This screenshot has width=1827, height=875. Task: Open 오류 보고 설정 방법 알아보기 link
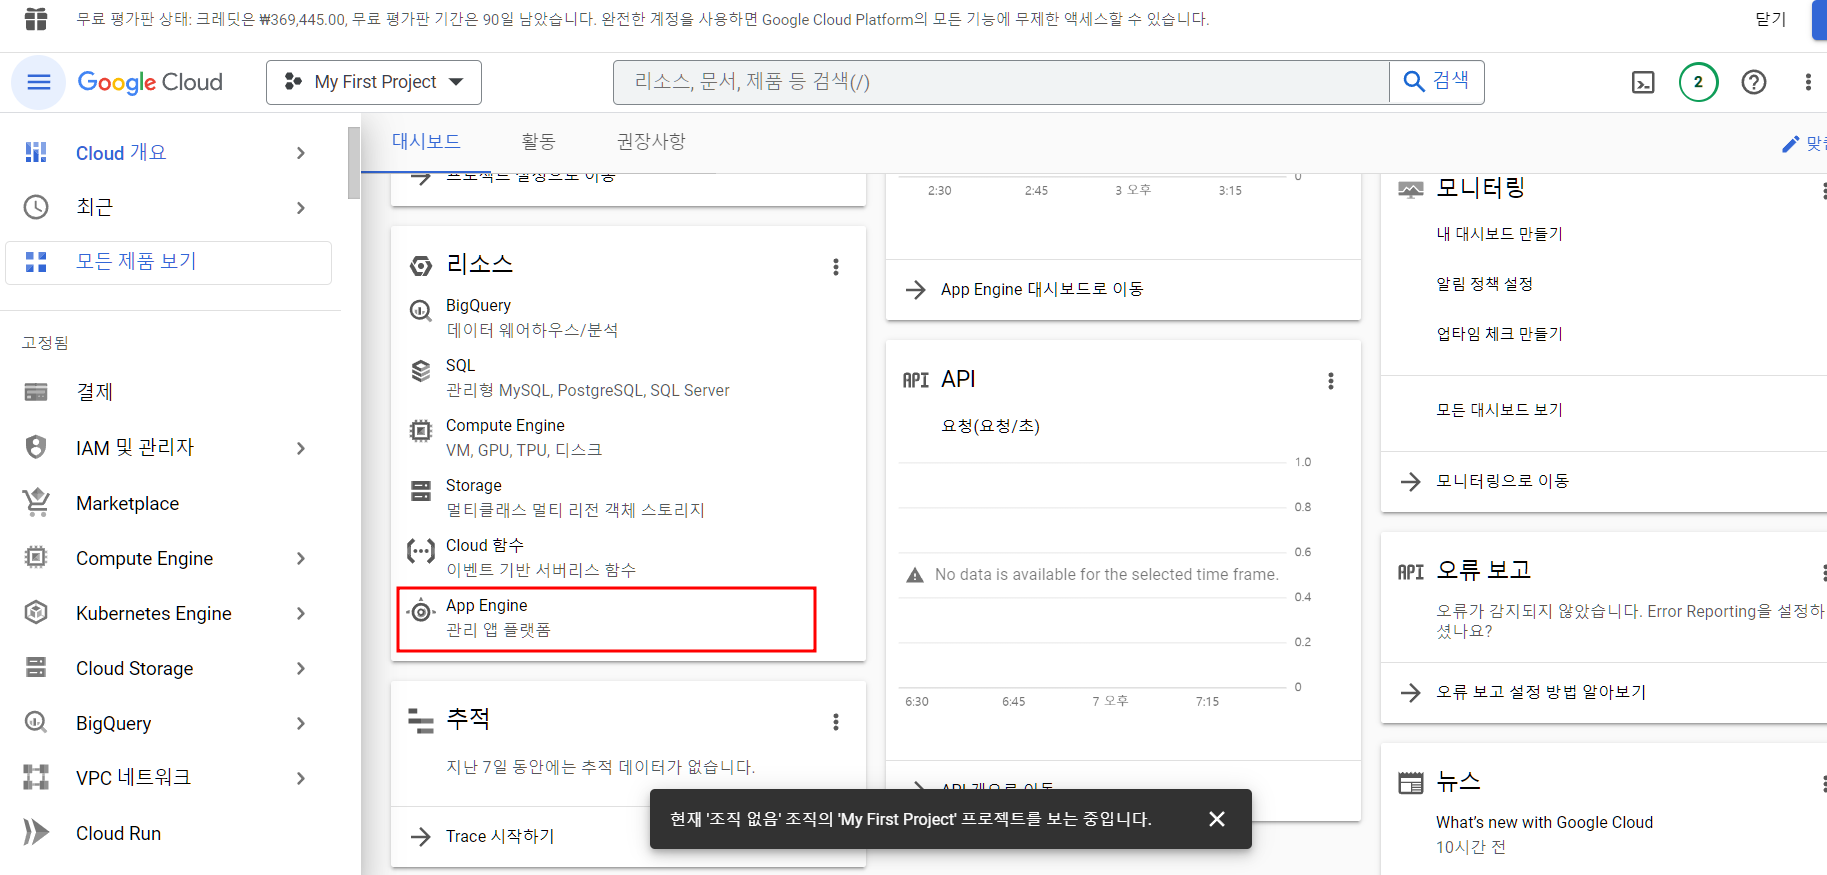[1541, 692]
